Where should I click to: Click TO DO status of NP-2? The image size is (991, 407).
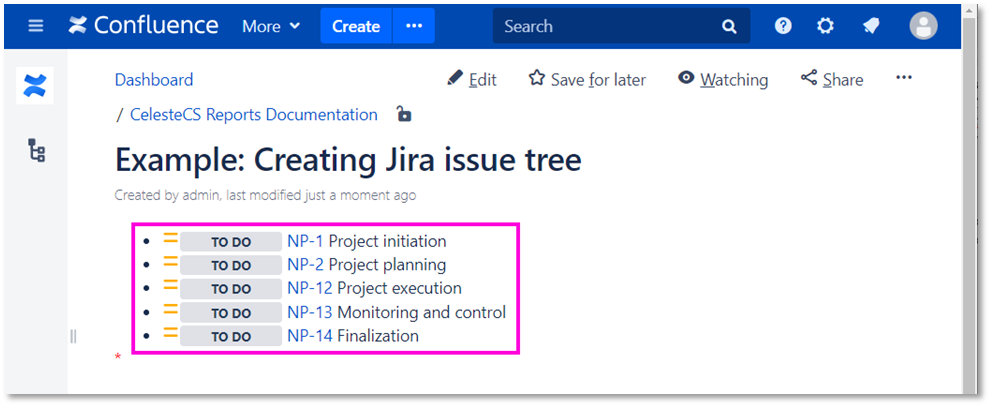point(231,265)
